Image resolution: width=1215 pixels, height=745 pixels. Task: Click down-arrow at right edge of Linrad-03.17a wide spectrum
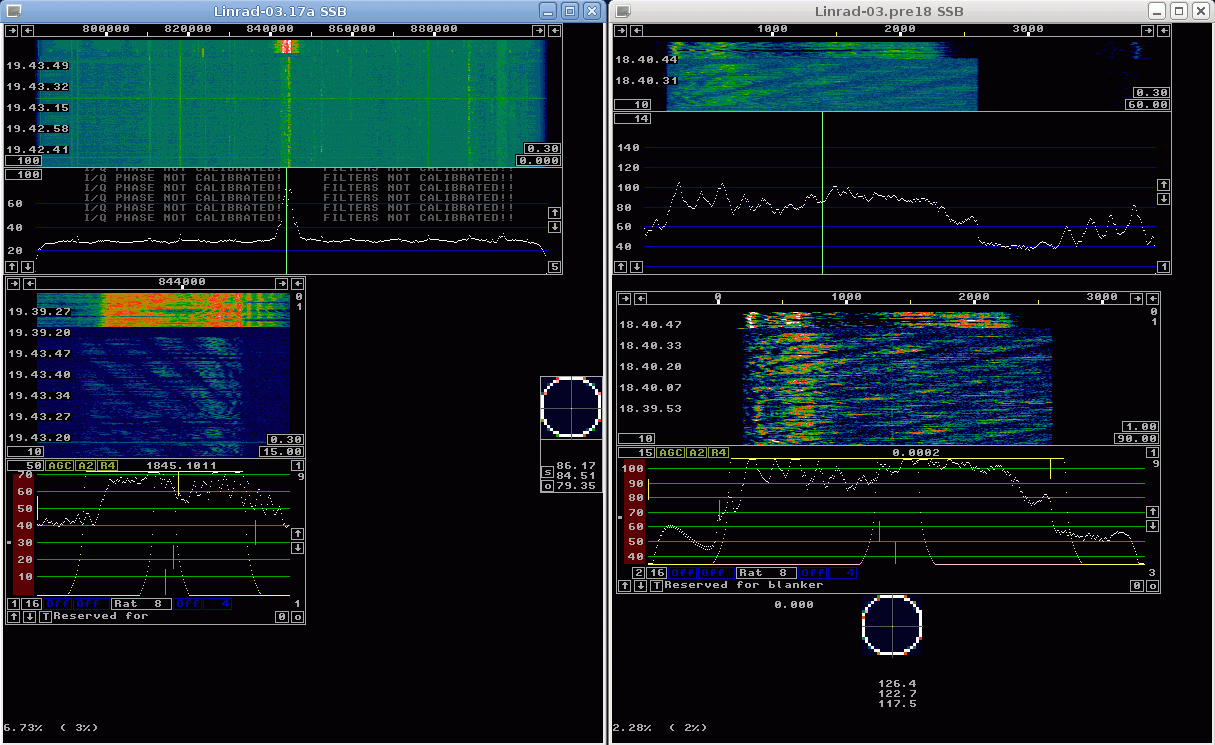pos(555,226)
